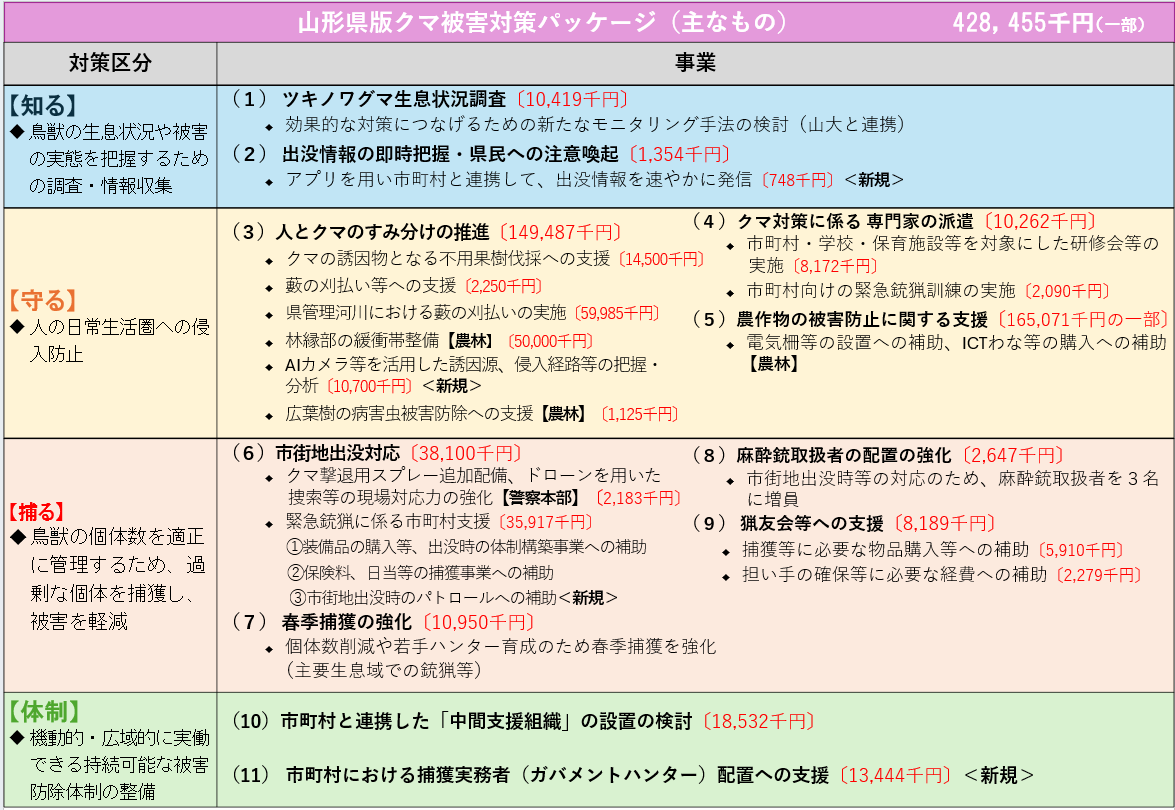Select item (8) 麻酔銃取扱者の配置の強化

821,455
